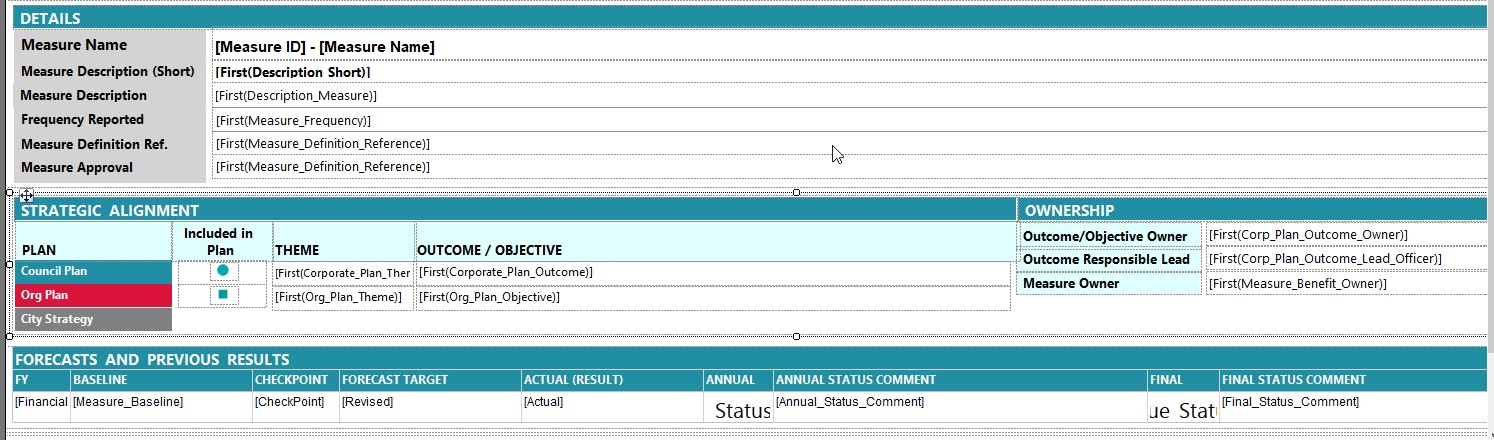Click the expression field in the Measure Approval row
Screen dimensions: 1494x440
(848, 167)
